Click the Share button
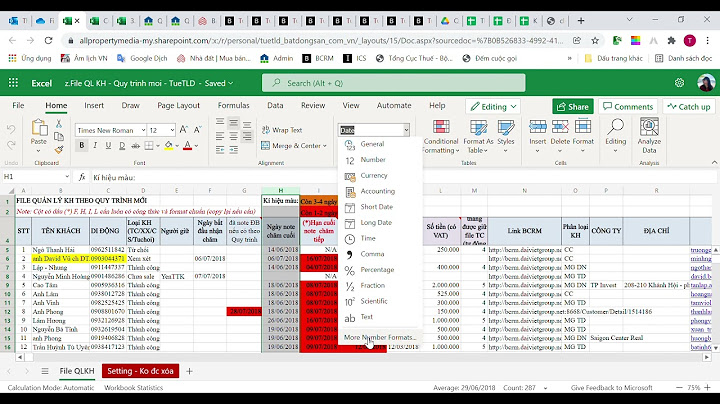The width and height of the screenshot is (720, 404). click(573, 107)
